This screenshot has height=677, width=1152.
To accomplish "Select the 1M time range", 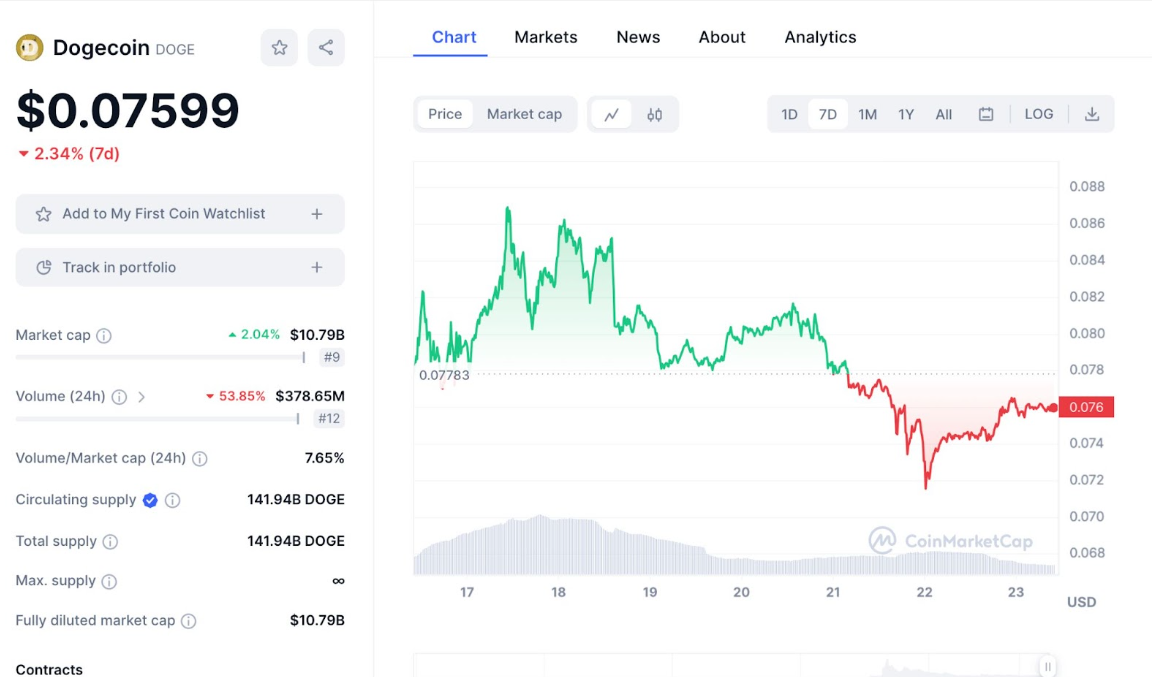I will coord(867,114).
